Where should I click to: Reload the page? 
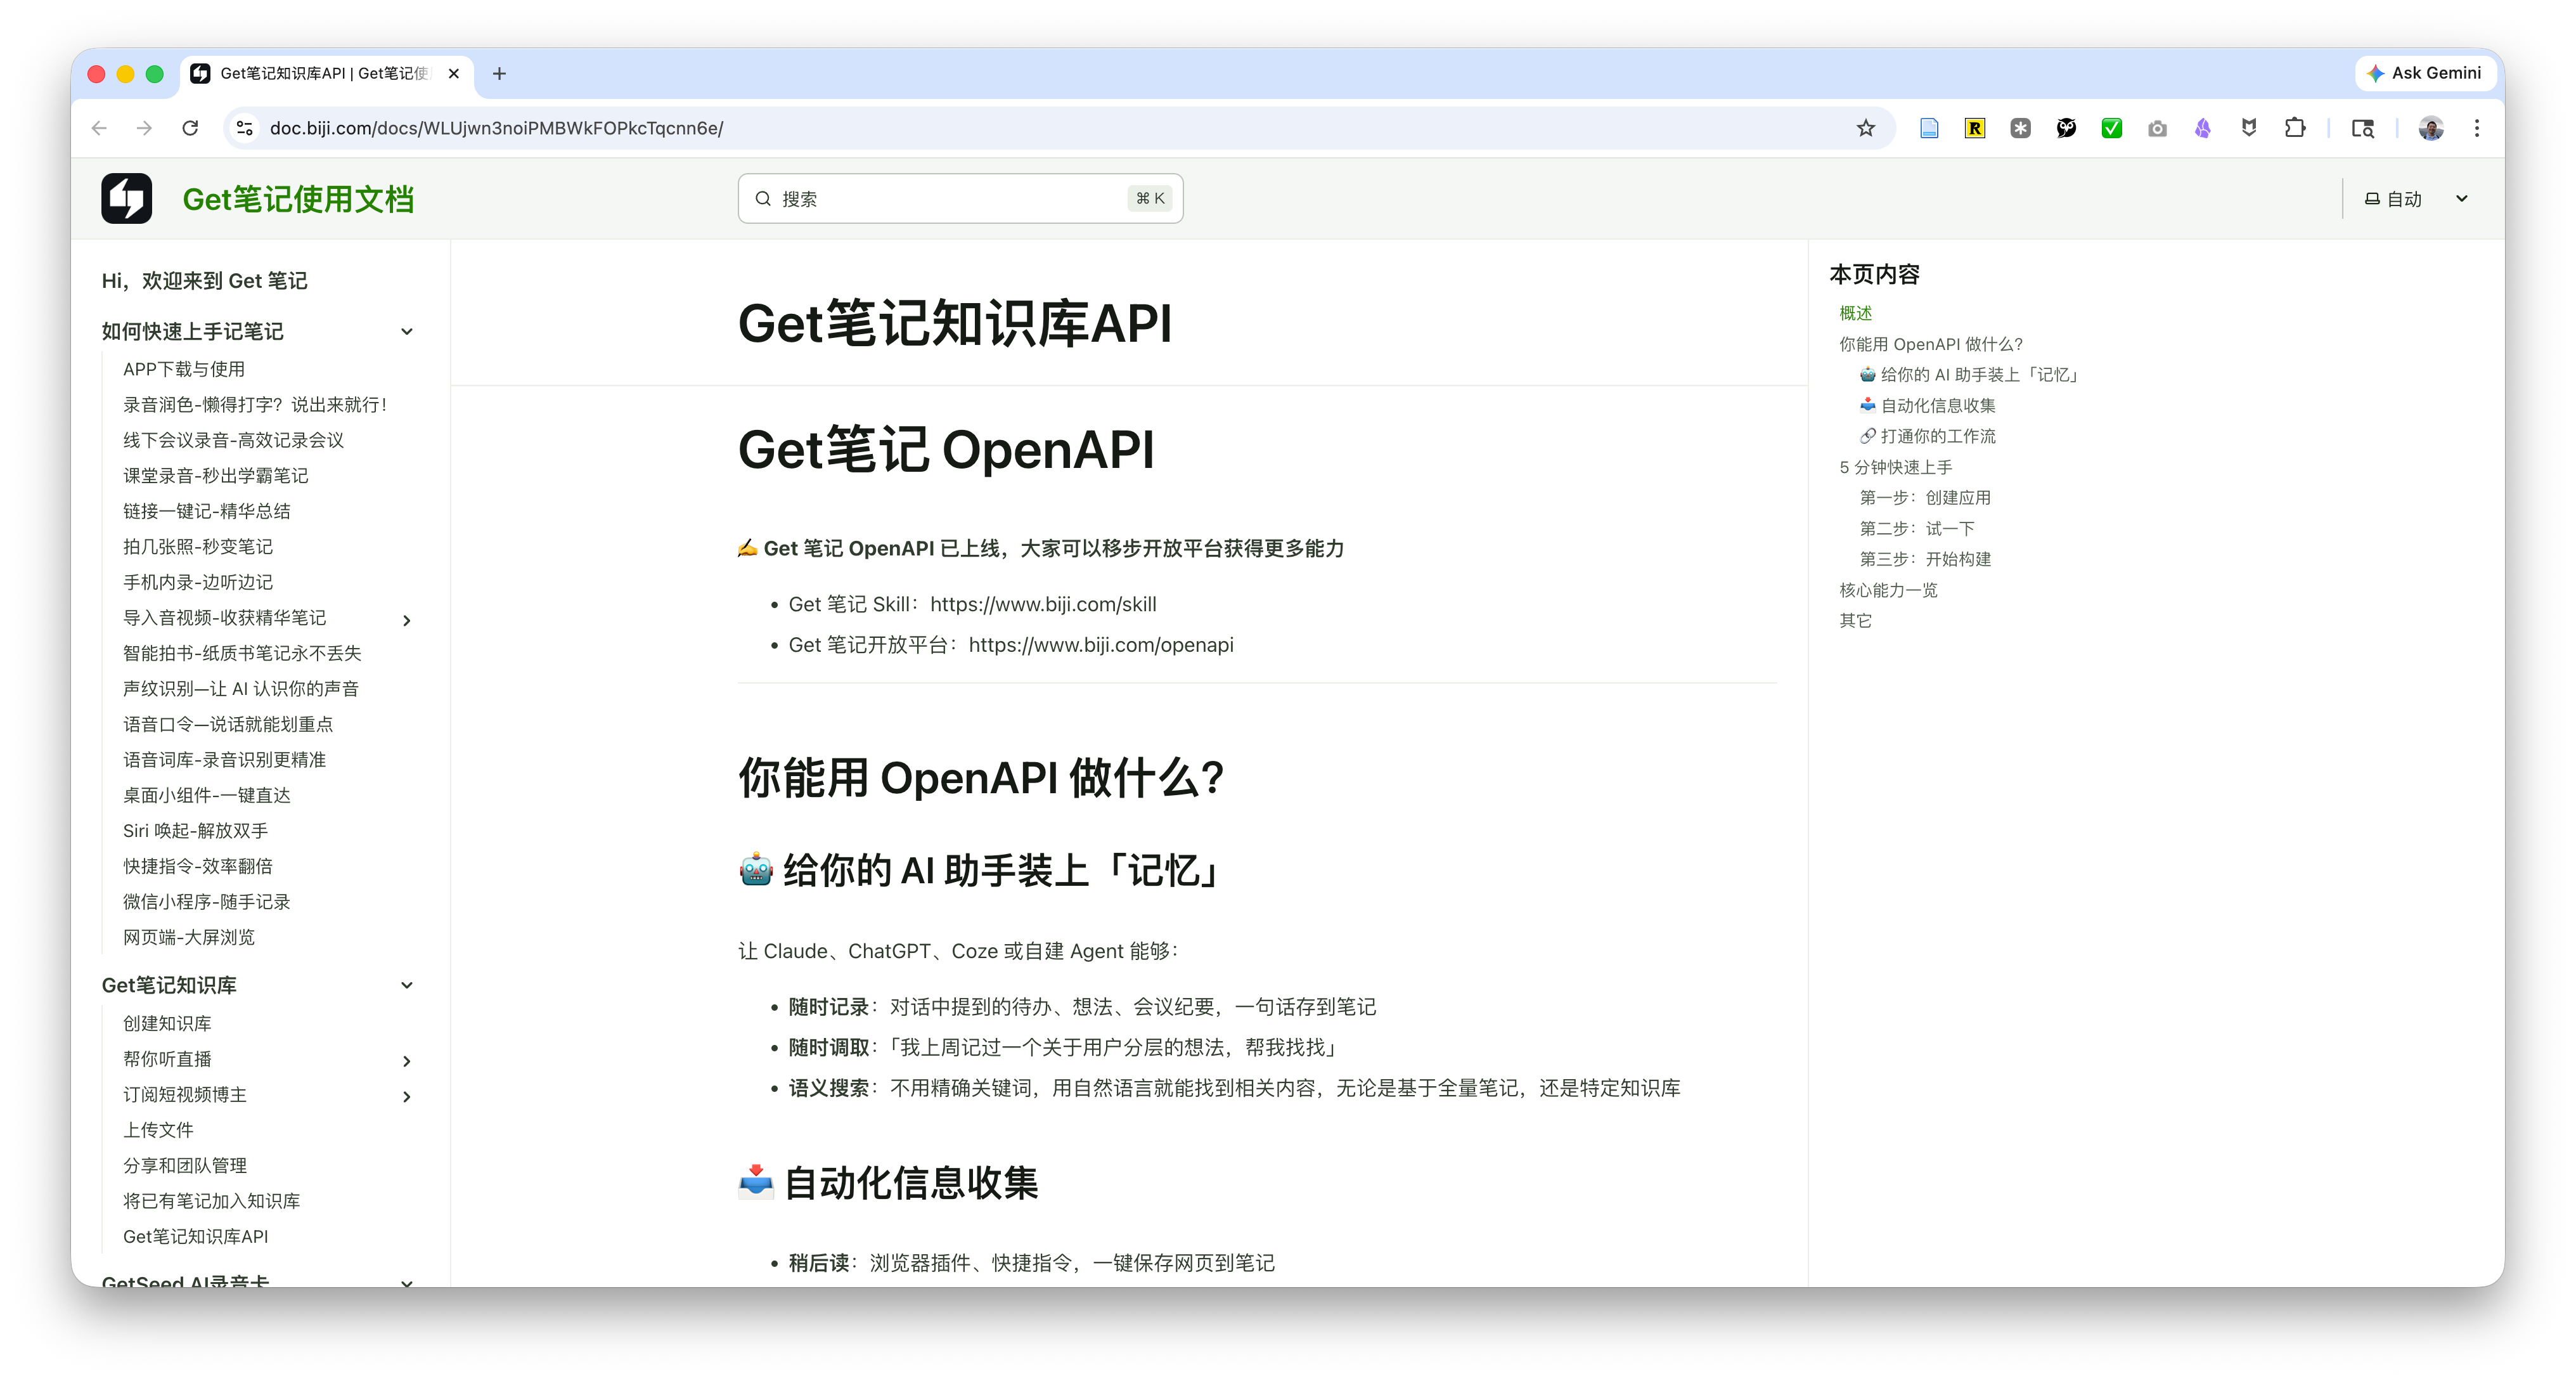click(x=190, y=128)
